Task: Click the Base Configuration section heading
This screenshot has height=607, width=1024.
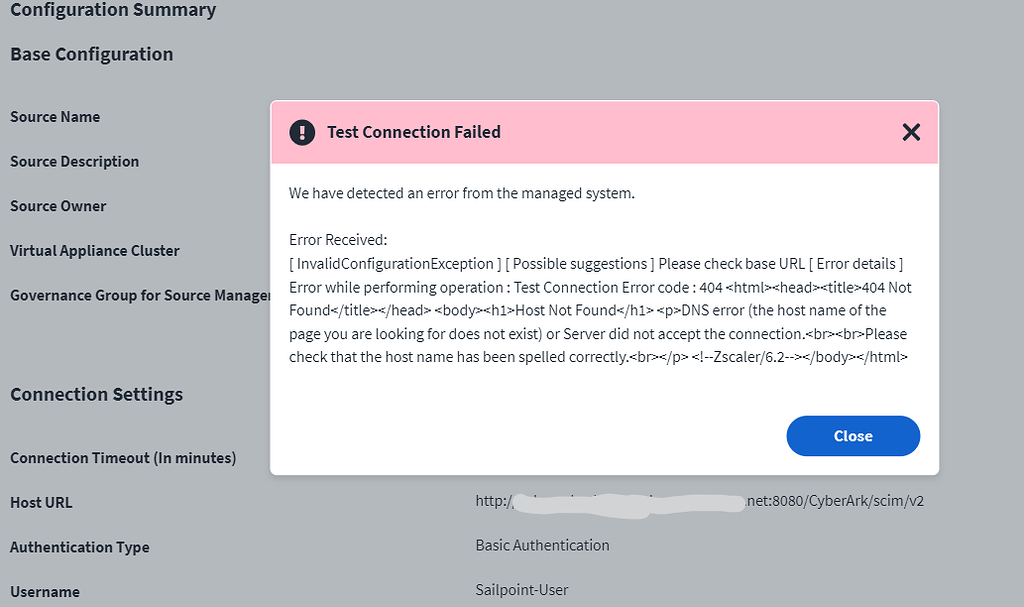Action: 92,55
